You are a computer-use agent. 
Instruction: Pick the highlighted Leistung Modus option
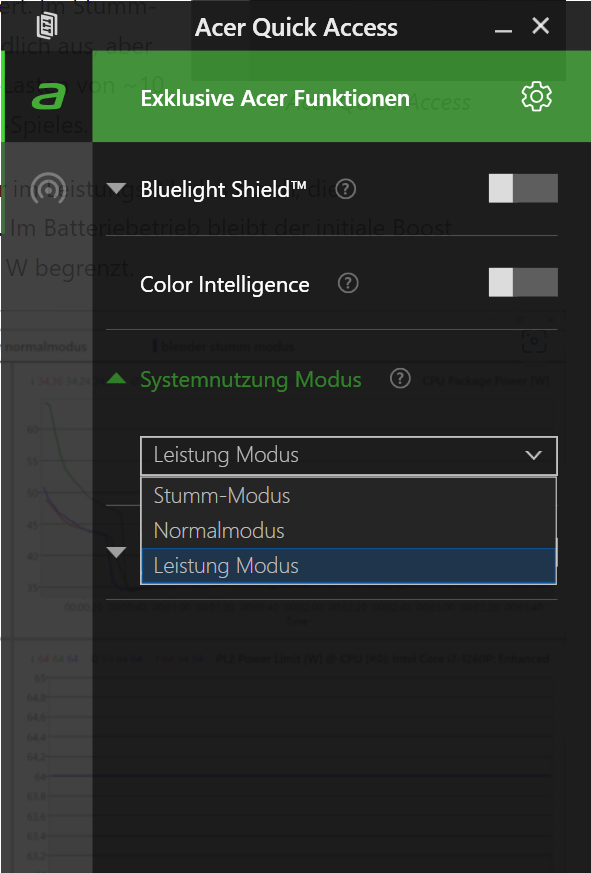(349, 566)
